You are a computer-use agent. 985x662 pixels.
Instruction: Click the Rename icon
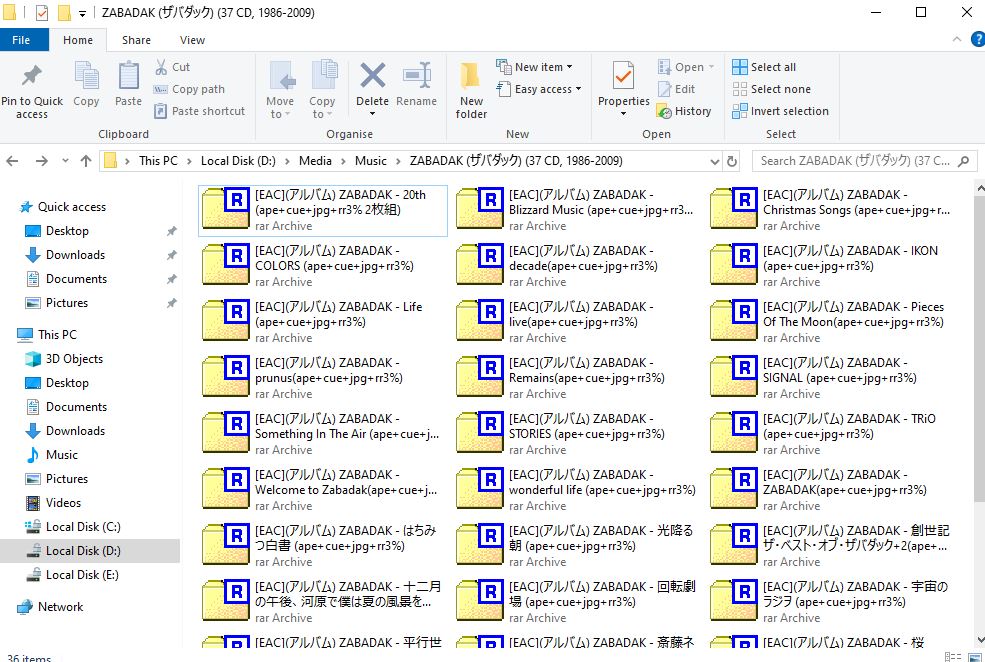(416, 75)
